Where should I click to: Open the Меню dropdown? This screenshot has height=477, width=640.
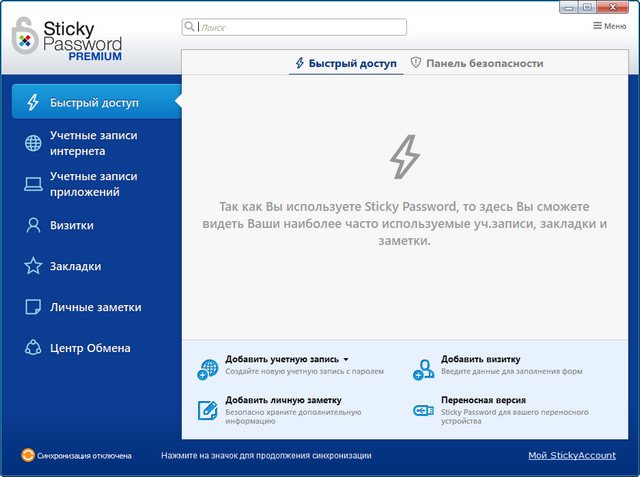tap(609, 26)
